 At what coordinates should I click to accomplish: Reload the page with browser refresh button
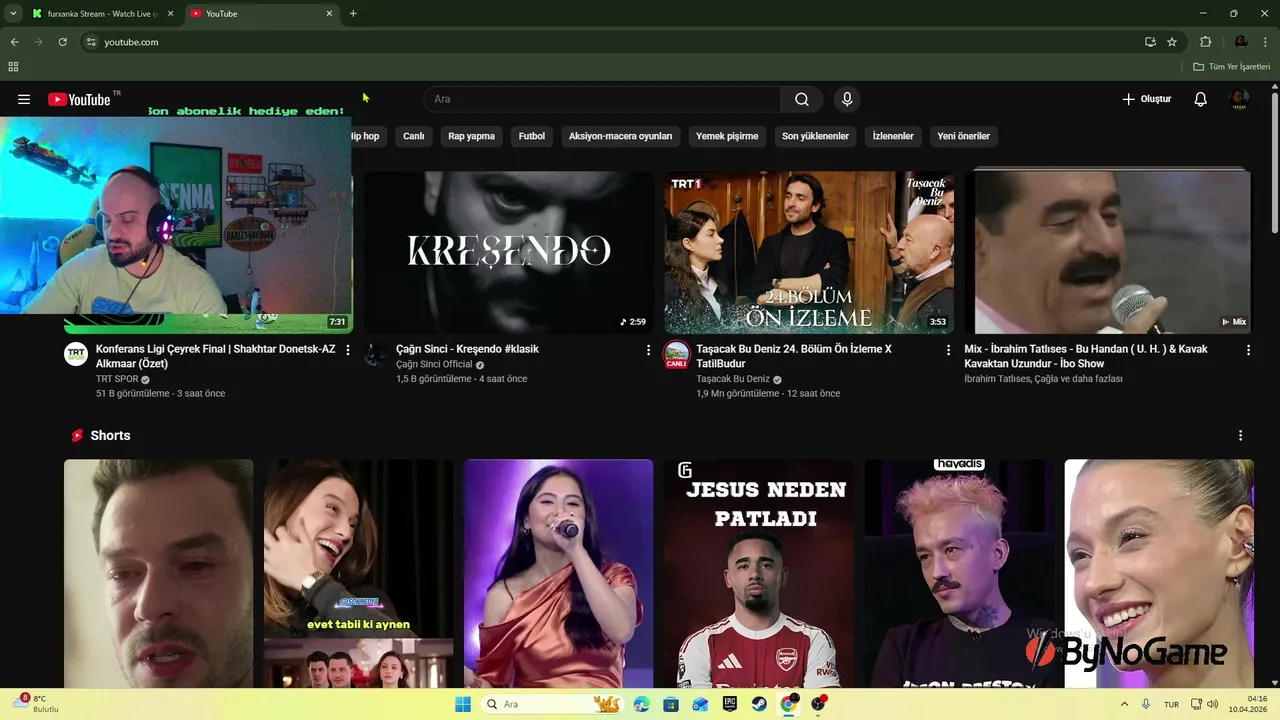62,42
